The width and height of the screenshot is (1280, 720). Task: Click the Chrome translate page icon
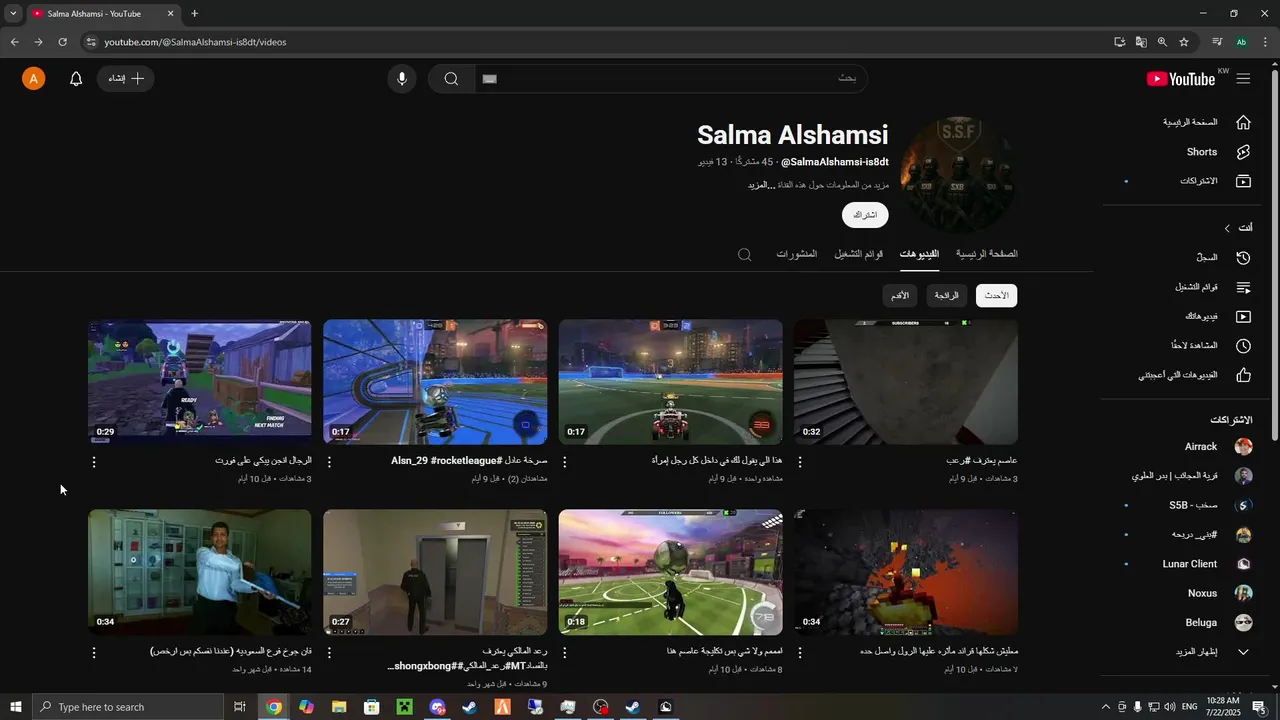[1141, 42]
